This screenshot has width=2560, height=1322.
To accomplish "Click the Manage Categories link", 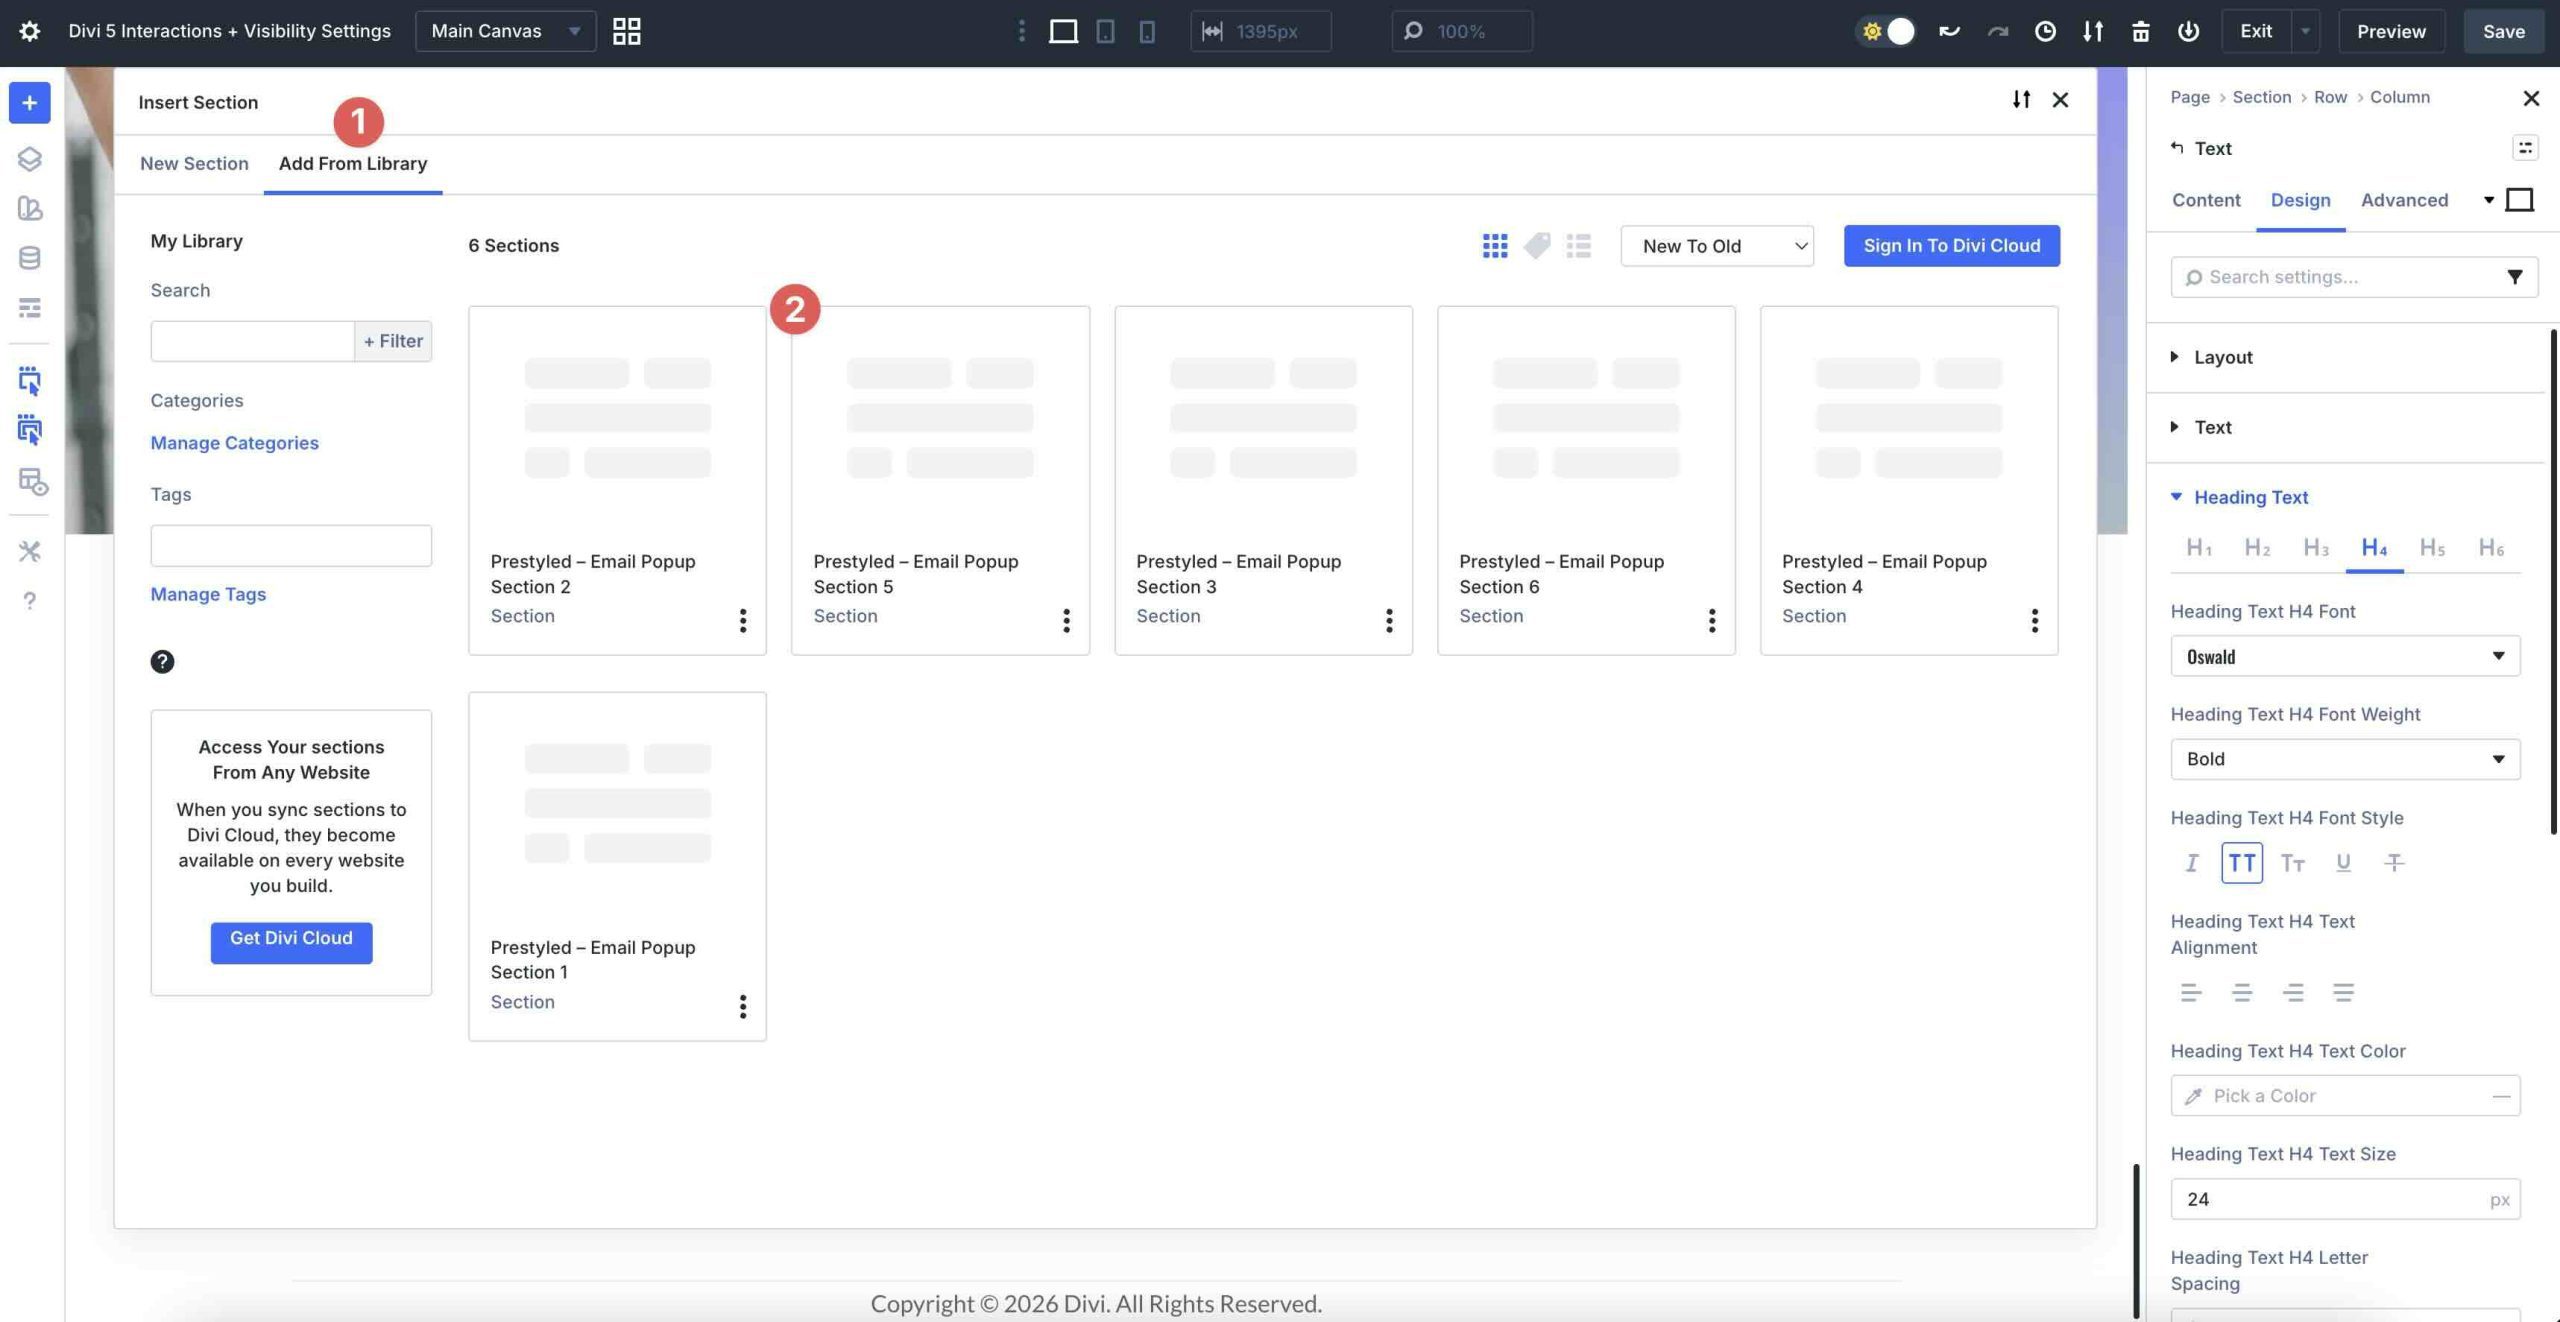I will coord(234,443).
